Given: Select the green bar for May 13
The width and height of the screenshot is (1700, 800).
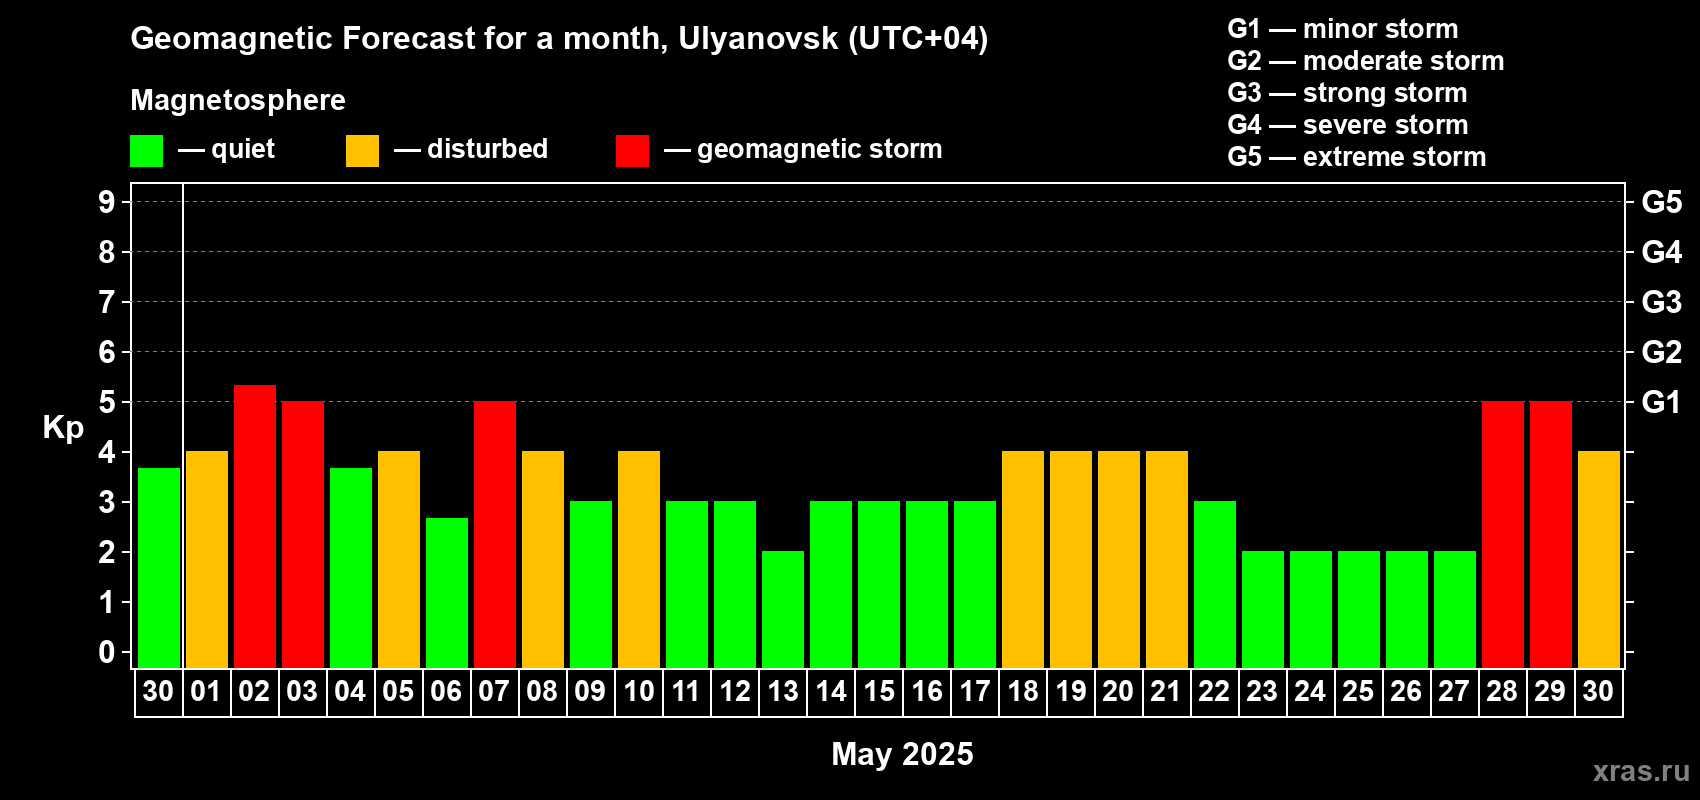Looking at the screenshot, I should click(x=783, y=609).
